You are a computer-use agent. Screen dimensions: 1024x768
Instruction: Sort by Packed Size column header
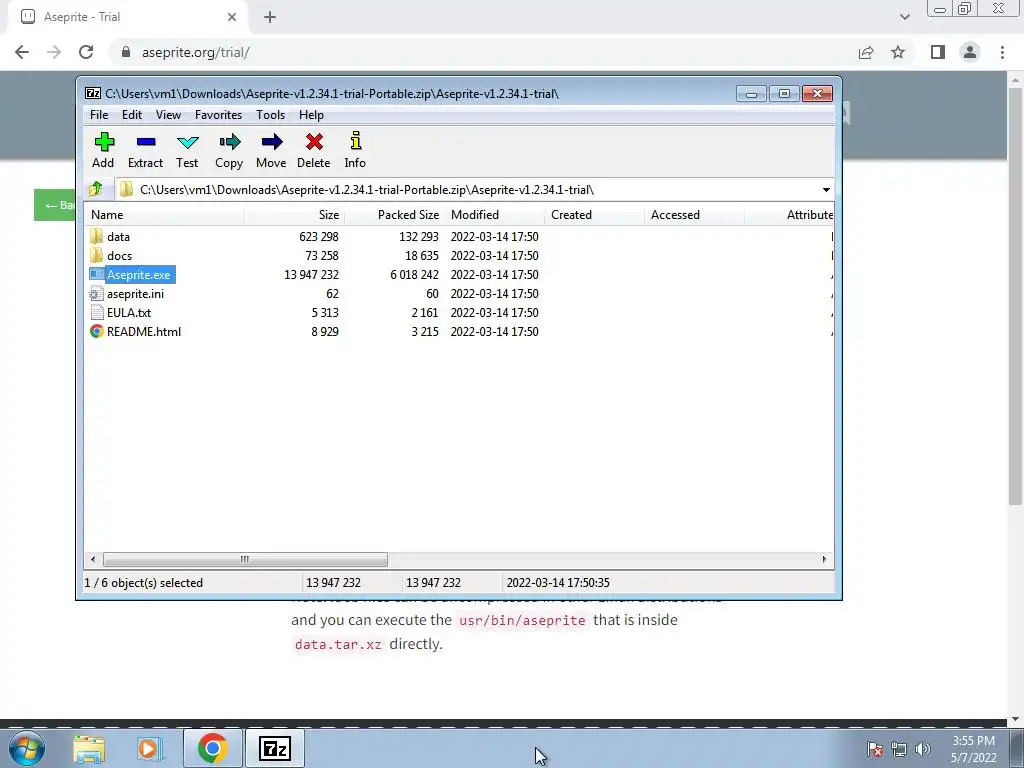click(x=394, y=215)
